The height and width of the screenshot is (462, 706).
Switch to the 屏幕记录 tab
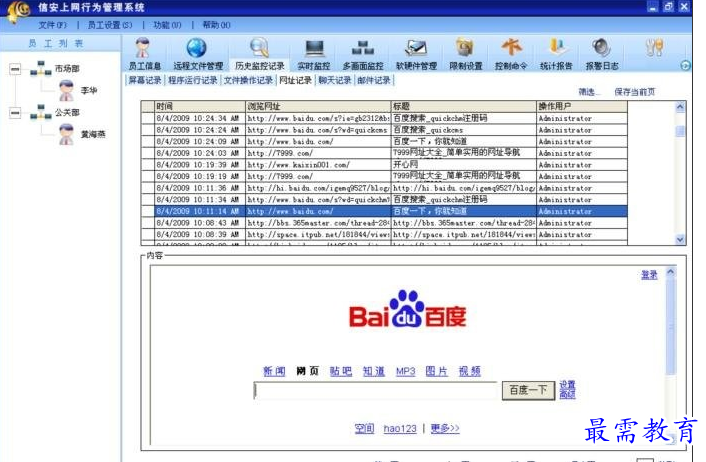point(145,80)
